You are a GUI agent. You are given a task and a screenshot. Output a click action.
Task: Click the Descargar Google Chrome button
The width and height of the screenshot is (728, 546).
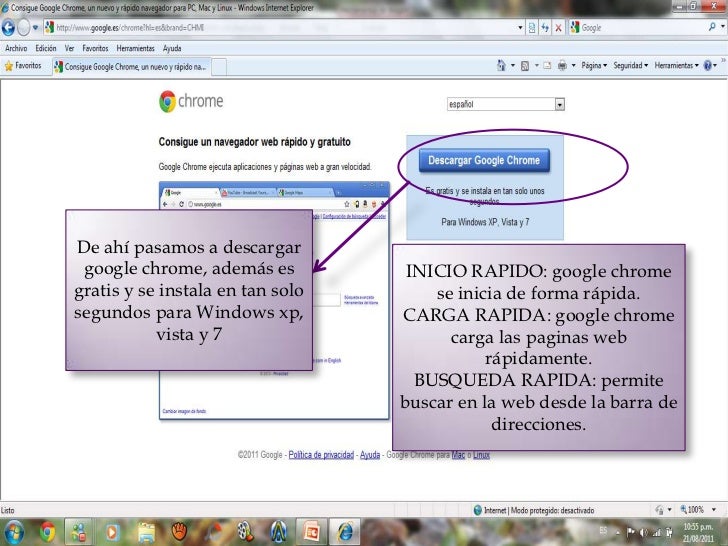point(484,161)
